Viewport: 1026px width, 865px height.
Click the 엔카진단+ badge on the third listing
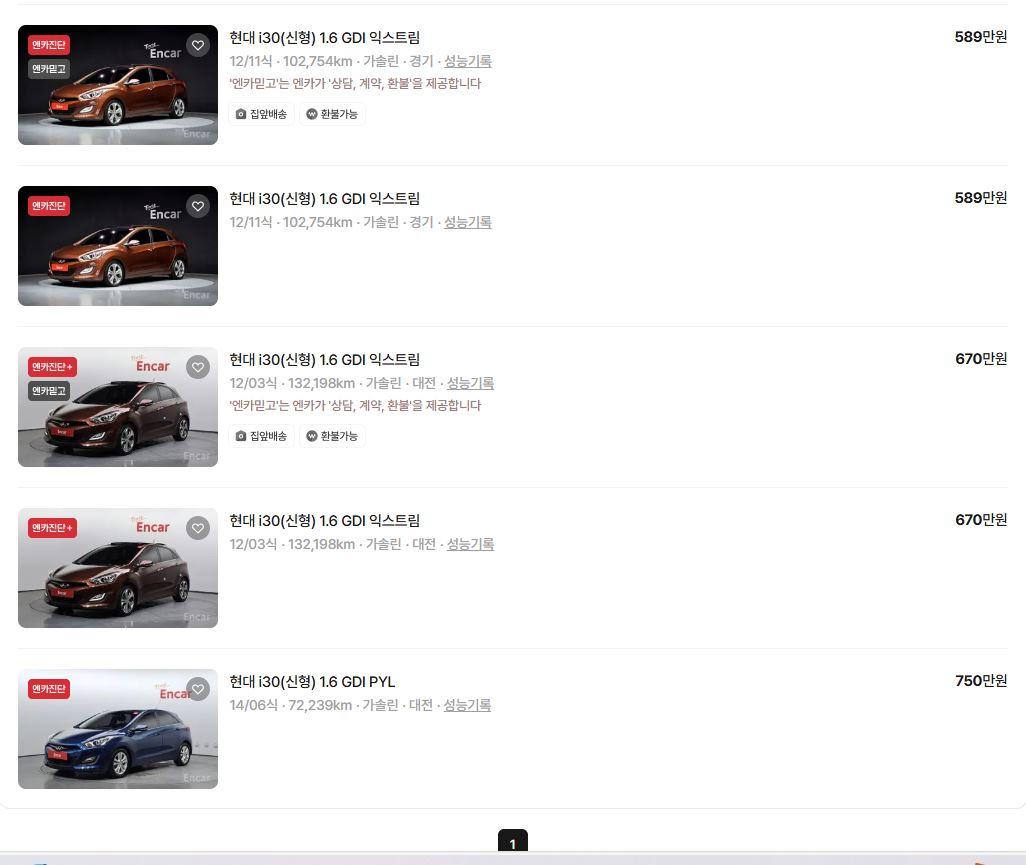click(x=52, y=366)
